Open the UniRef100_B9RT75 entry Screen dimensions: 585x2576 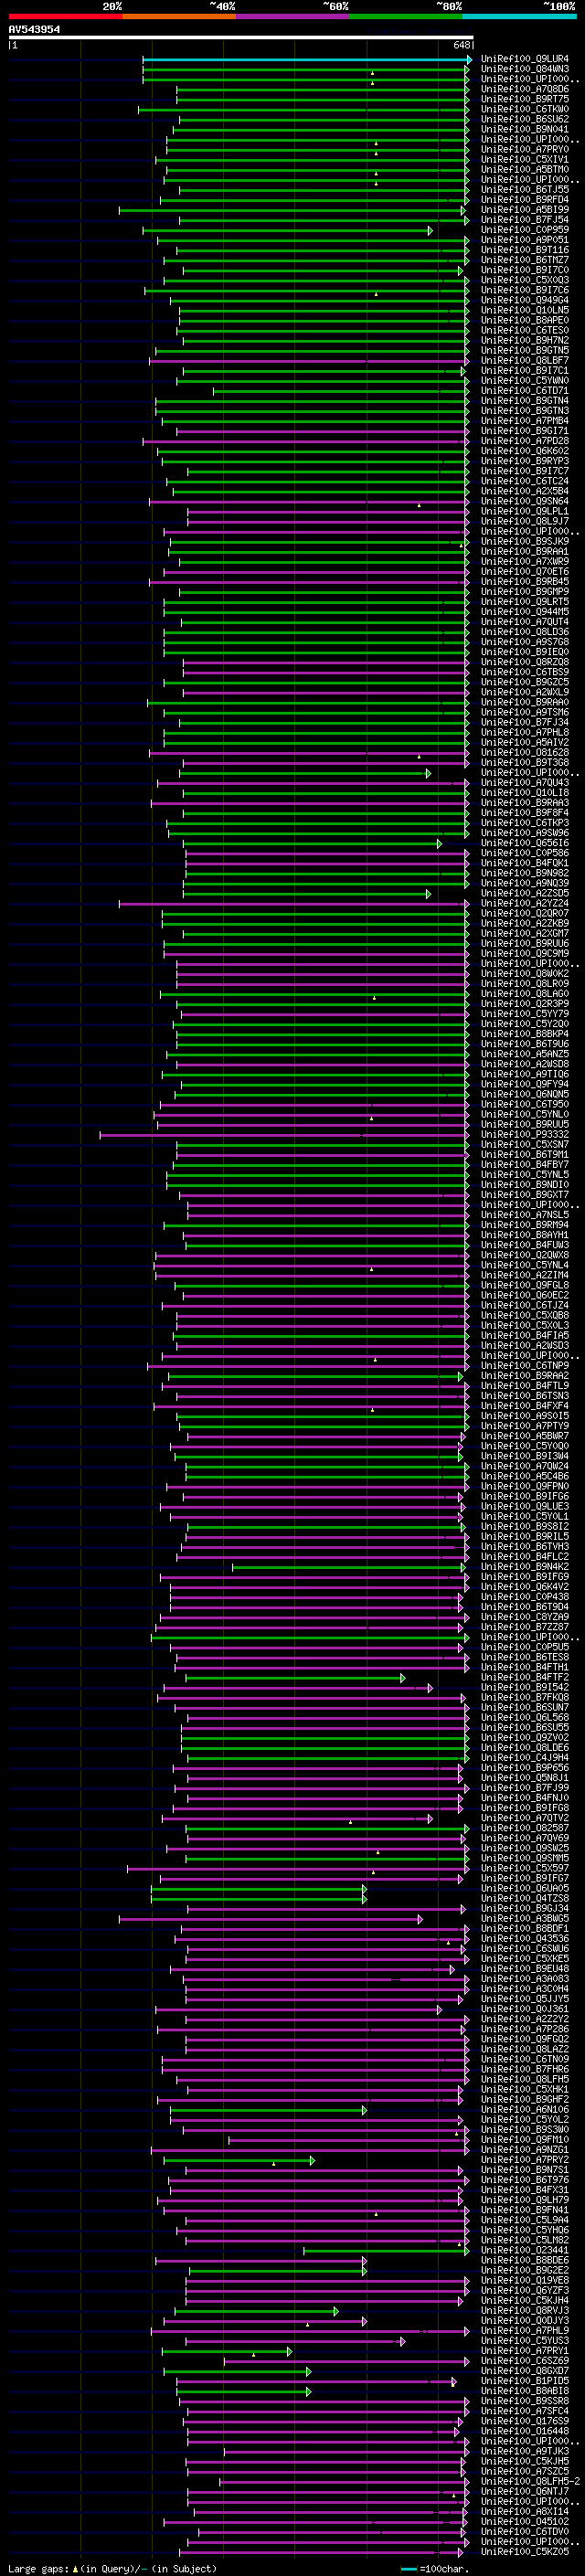pos(524,99)
